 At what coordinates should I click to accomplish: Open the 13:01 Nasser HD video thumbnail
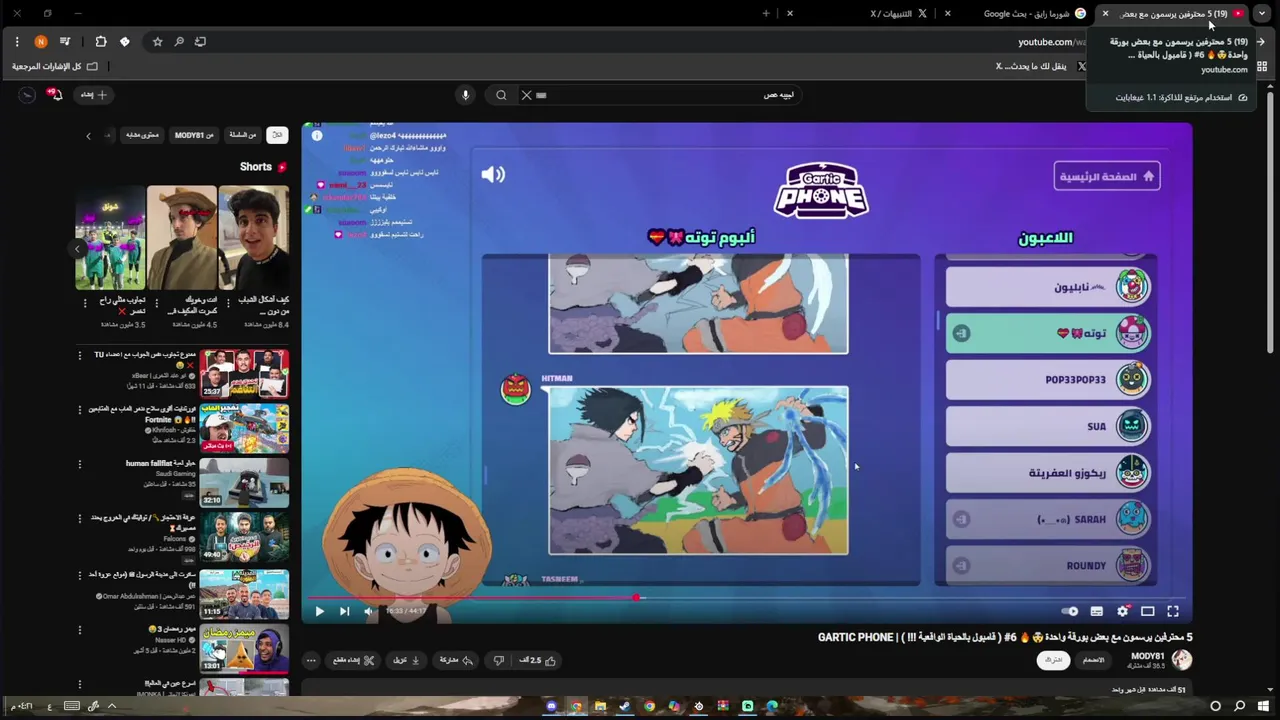[x=244, y=648]
